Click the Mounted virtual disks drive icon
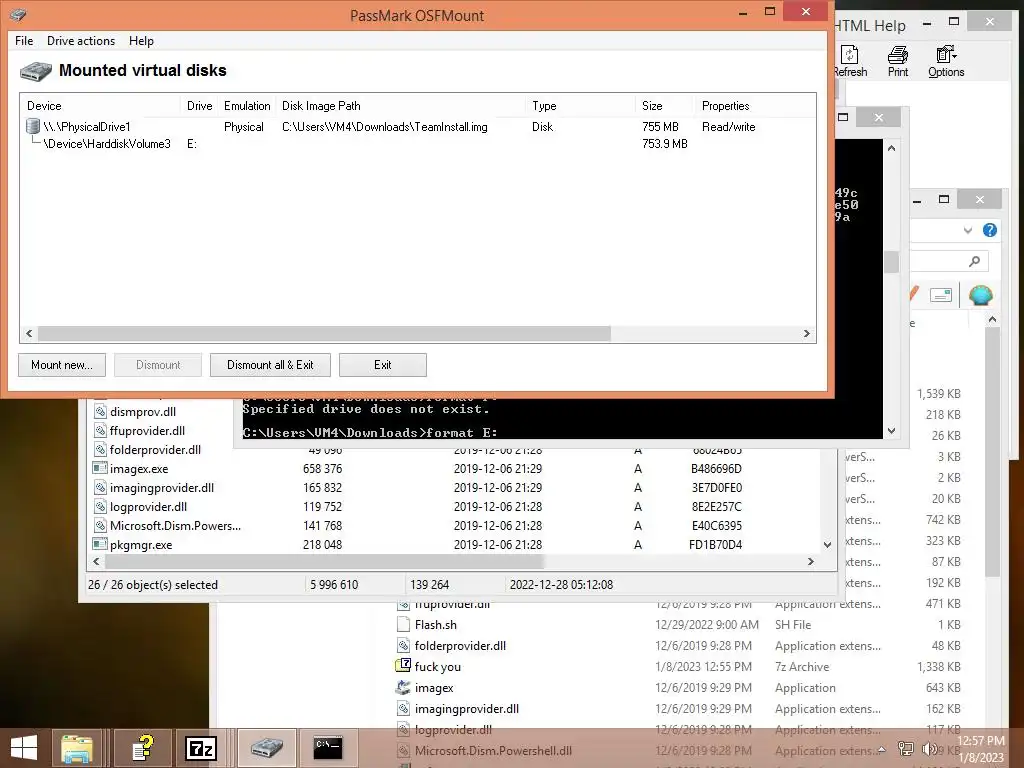 36,71
